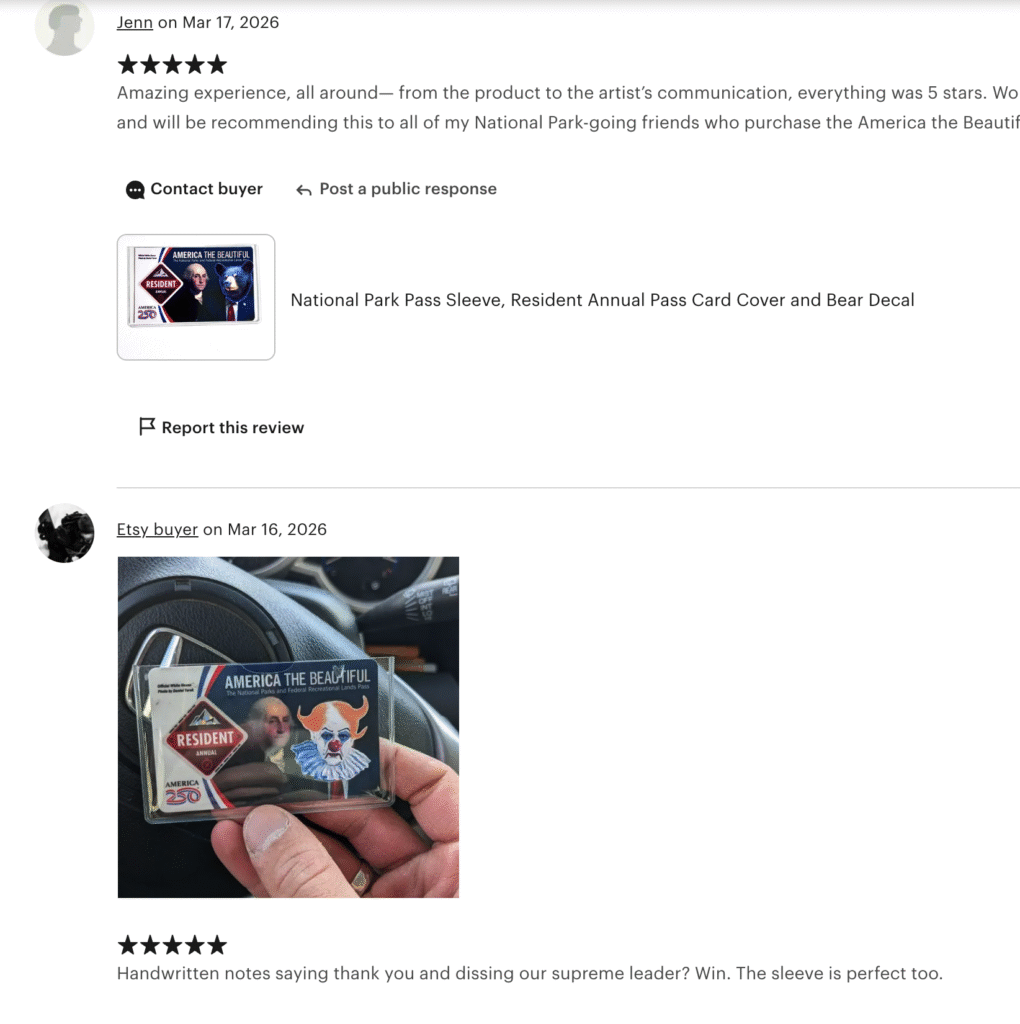Click the Etsy buyer's five-star rating row

(x=172, y=945)
